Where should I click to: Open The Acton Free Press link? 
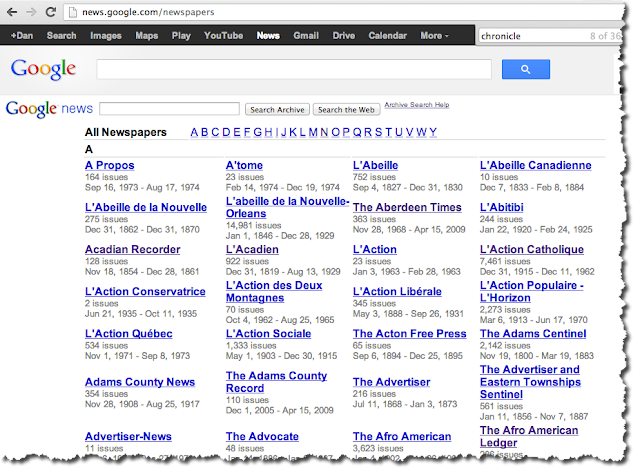pyautogui.click(x=409, y=333)
